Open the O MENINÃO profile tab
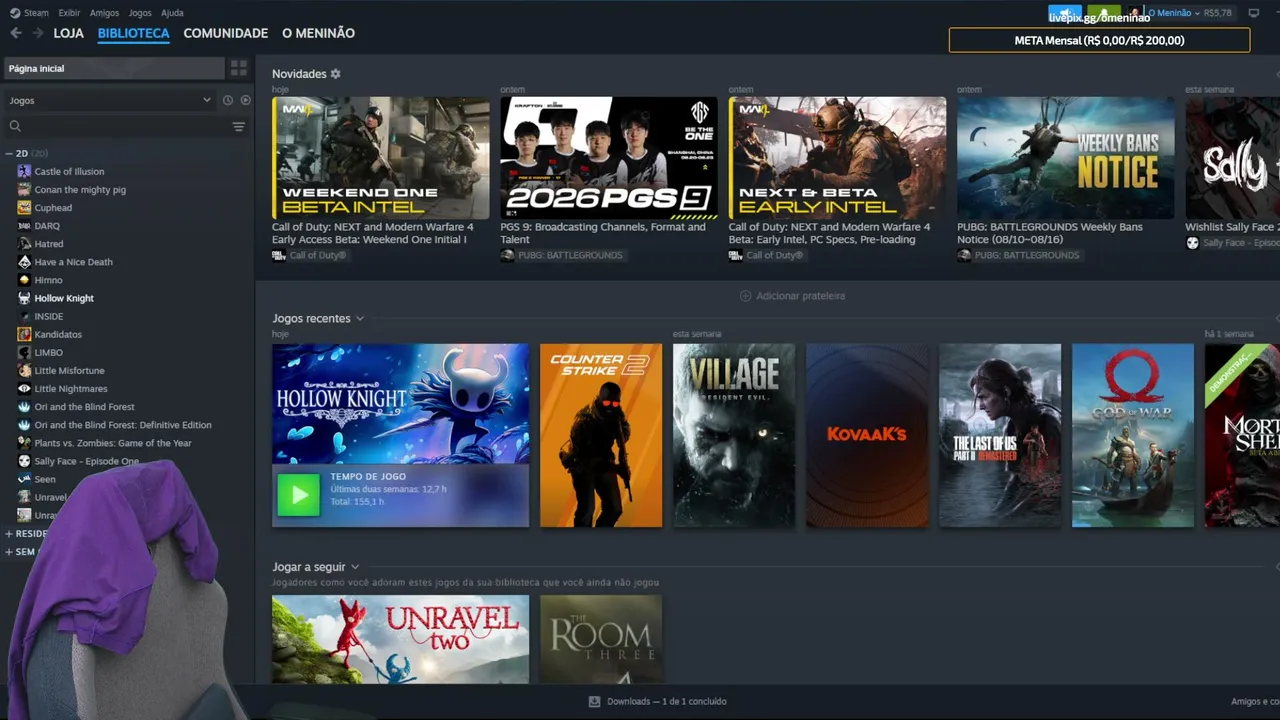 tap(318, 33)
